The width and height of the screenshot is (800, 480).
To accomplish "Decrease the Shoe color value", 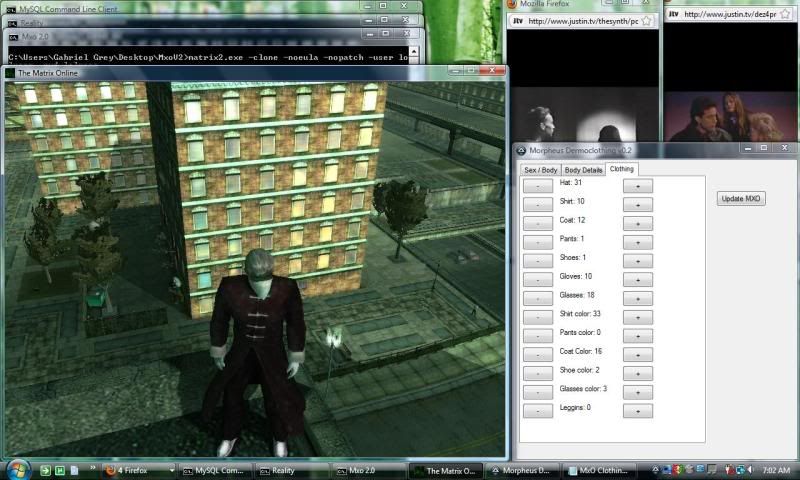I will tap(538, 373).
